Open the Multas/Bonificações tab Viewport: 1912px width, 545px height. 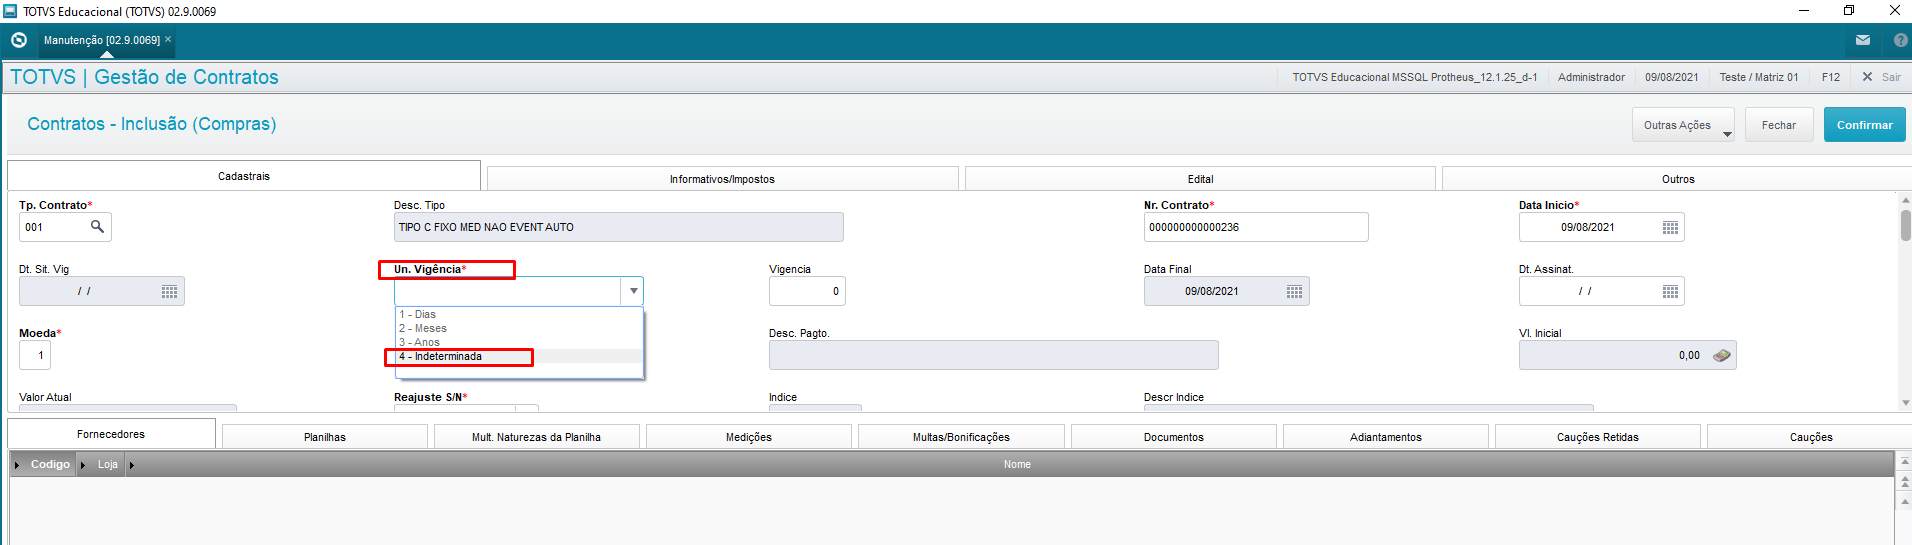pos(961,437)
